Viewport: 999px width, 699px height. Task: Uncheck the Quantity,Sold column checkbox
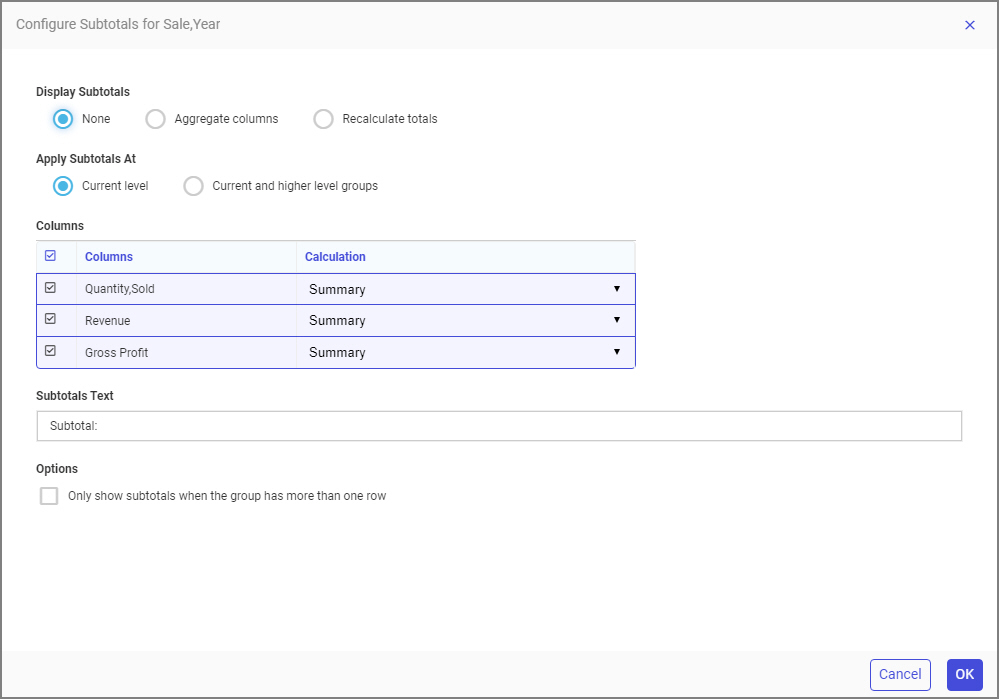(x=52, y=288)
